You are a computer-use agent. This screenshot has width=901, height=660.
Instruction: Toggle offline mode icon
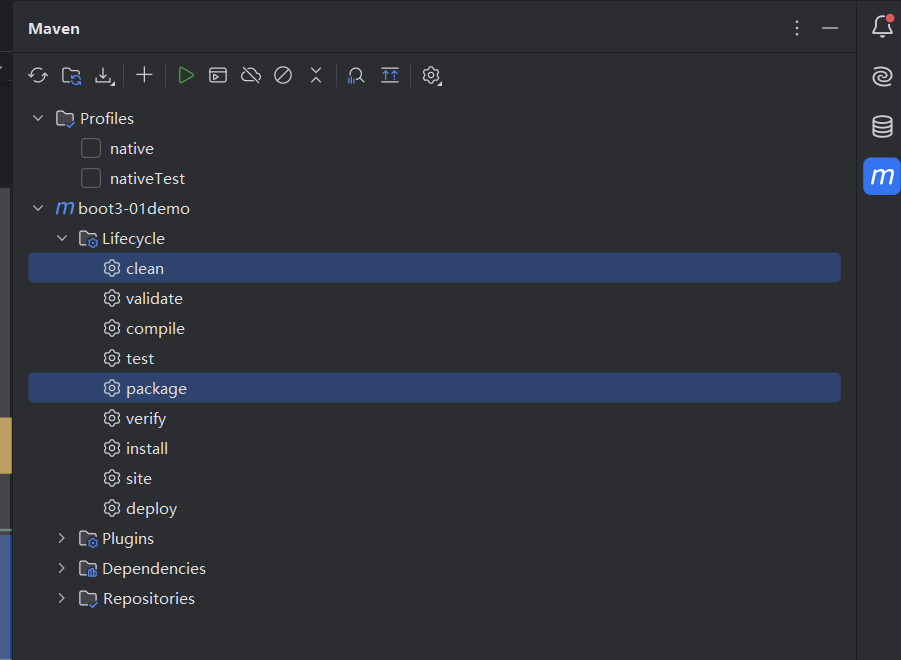pyautogui.click(x=251, y=75)
